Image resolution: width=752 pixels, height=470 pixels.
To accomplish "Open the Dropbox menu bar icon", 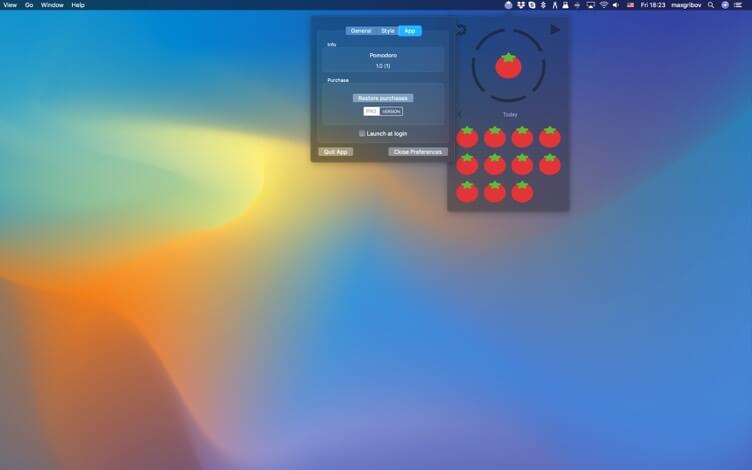I will click(521, 5).
